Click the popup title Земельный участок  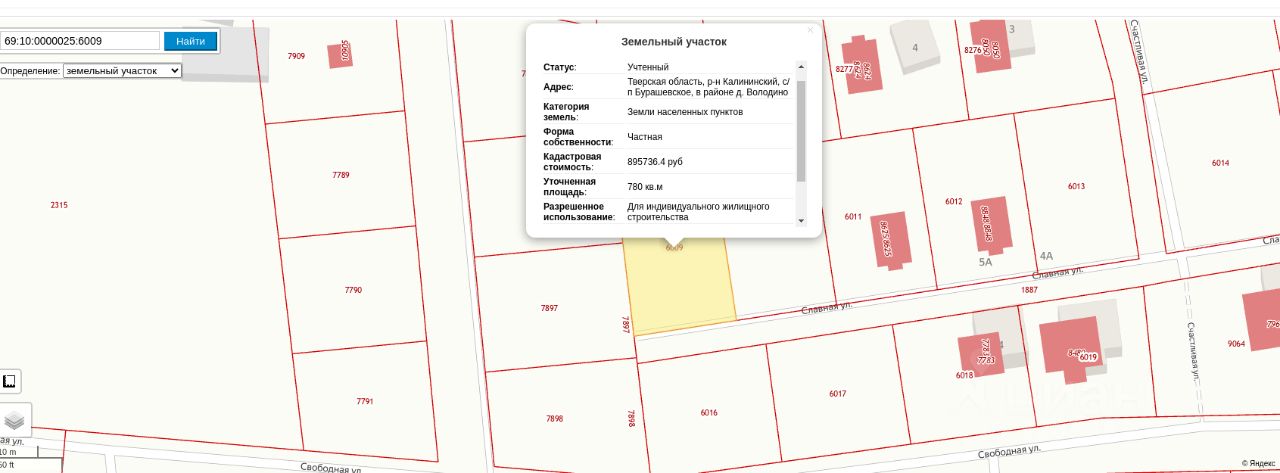[x=674, y=42]
